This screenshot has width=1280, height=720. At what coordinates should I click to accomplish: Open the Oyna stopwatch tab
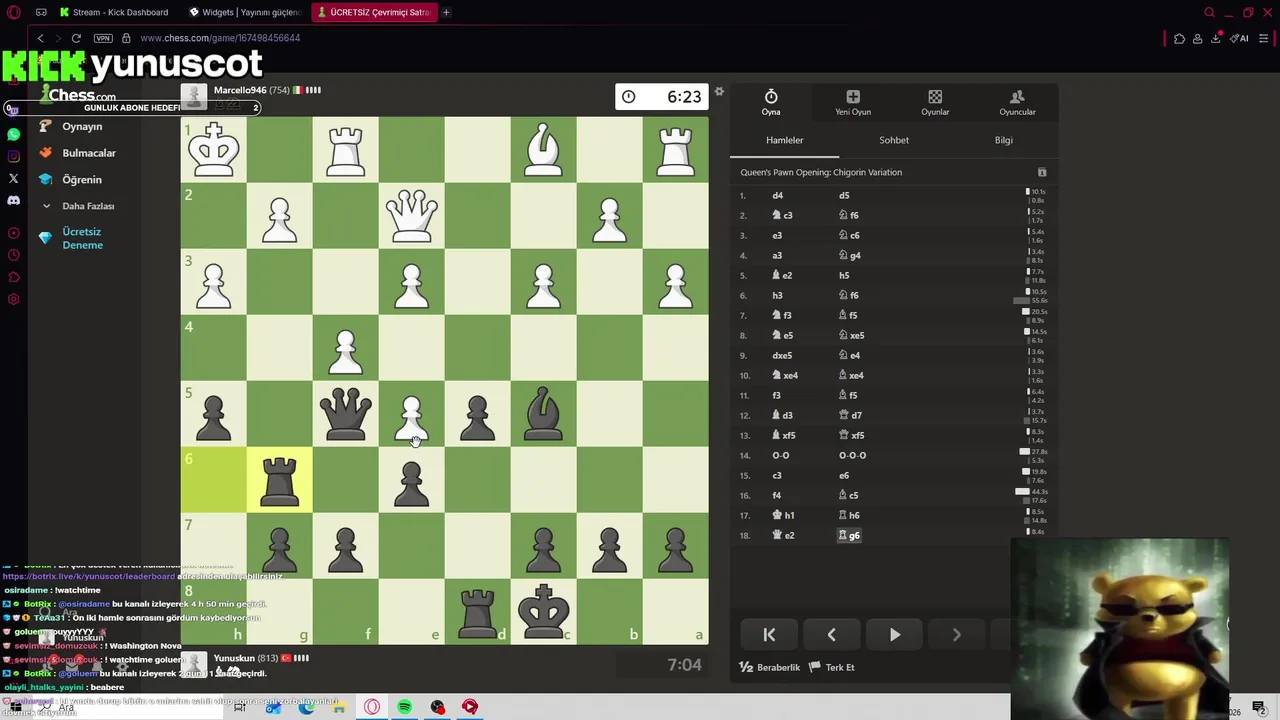[771, 102]
